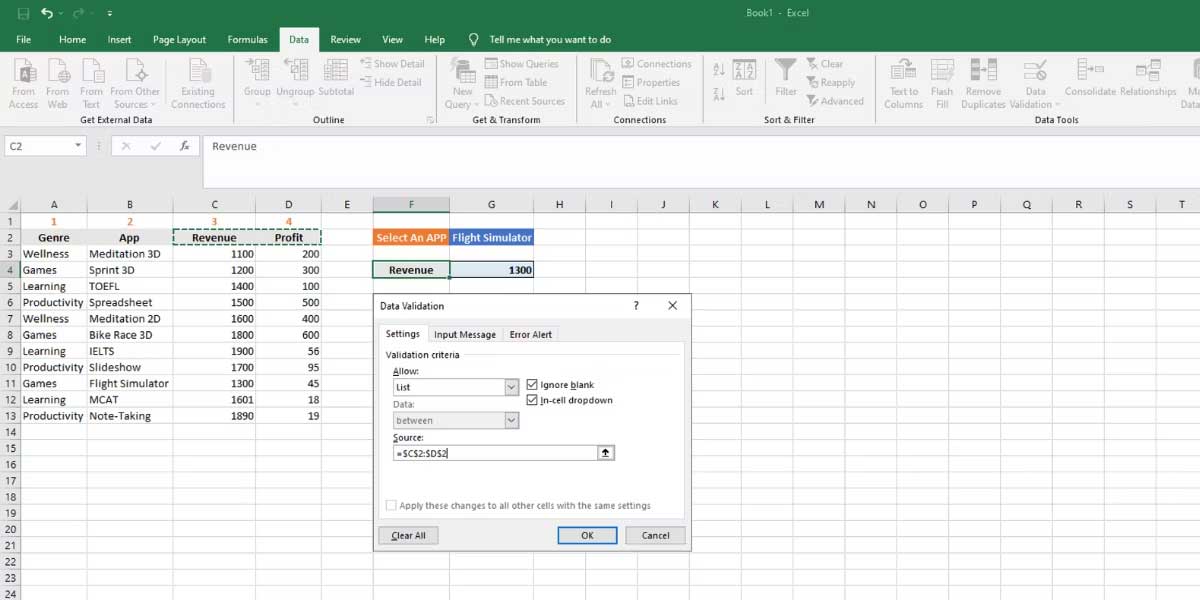This screenshot has height=600, width=1200.
Task: Switch to the Error Alert tab
Action: tap(531, 334)
